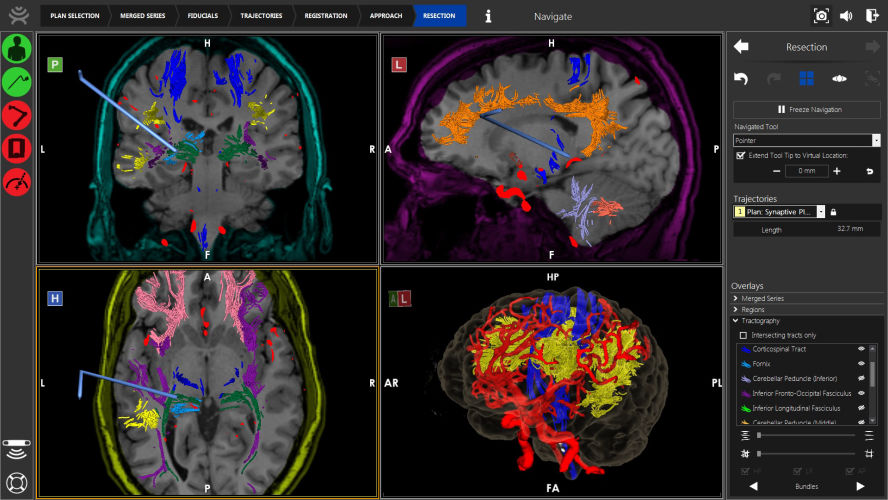
Task: Toggle Extend Tool Tip to Virtual Location
Action: (740, 155)
